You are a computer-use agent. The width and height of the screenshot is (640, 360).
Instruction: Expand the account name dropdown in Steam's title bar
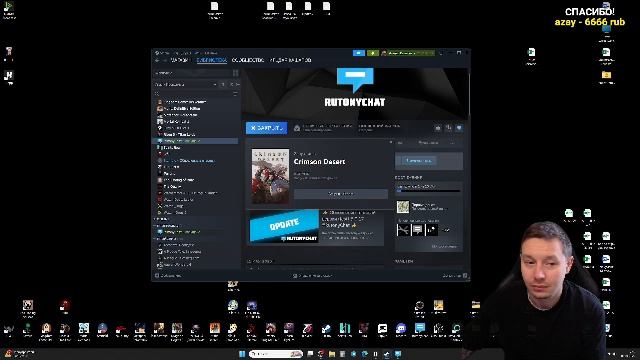408,53
